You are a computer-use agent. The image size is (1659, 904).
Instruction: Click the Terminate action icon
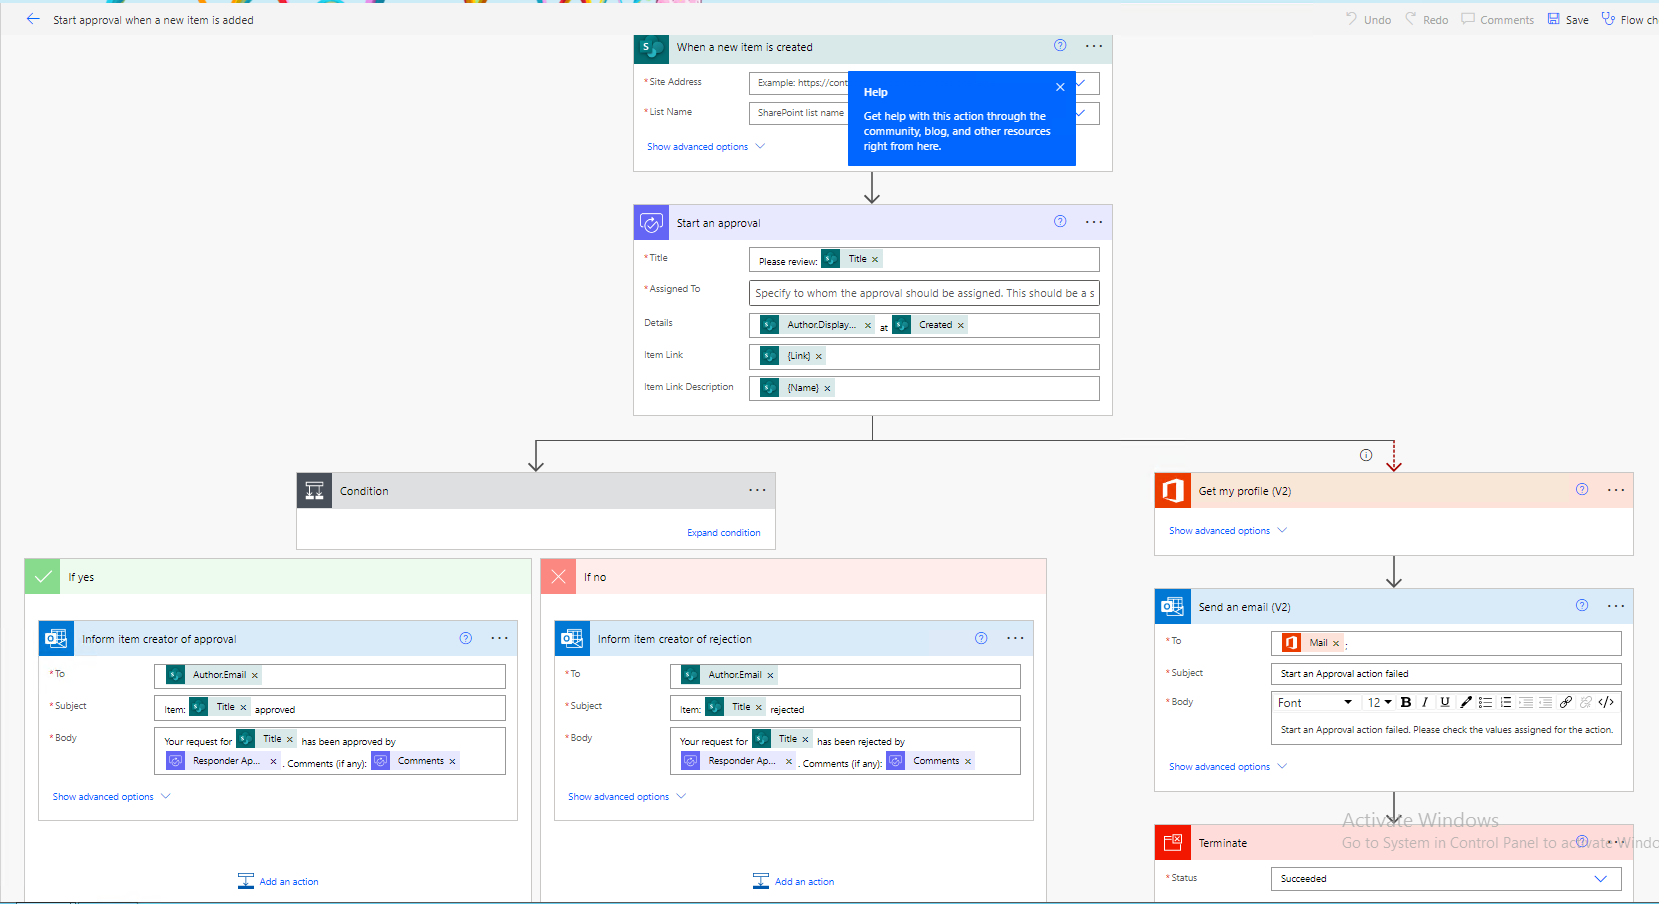tap(1172, 843)
